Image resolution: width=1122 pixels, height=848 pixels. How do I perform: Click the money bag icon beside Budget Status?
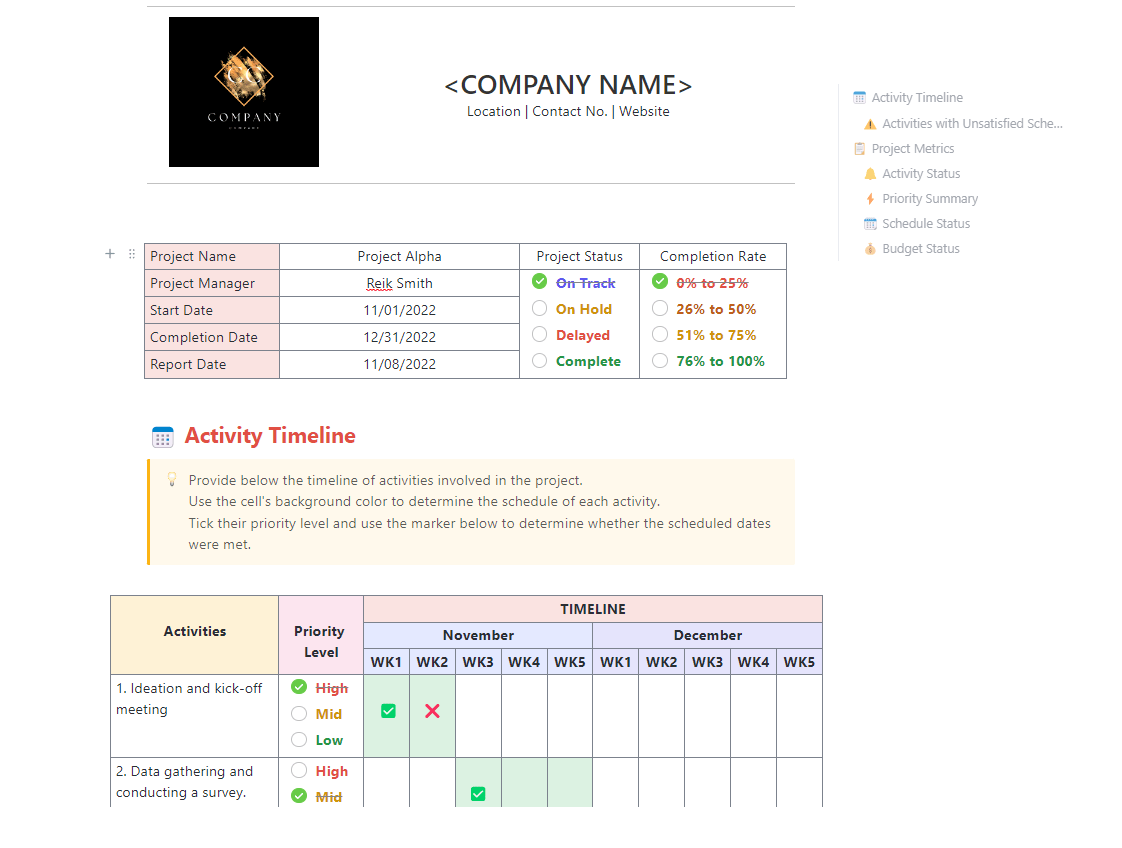pos(870,249)
